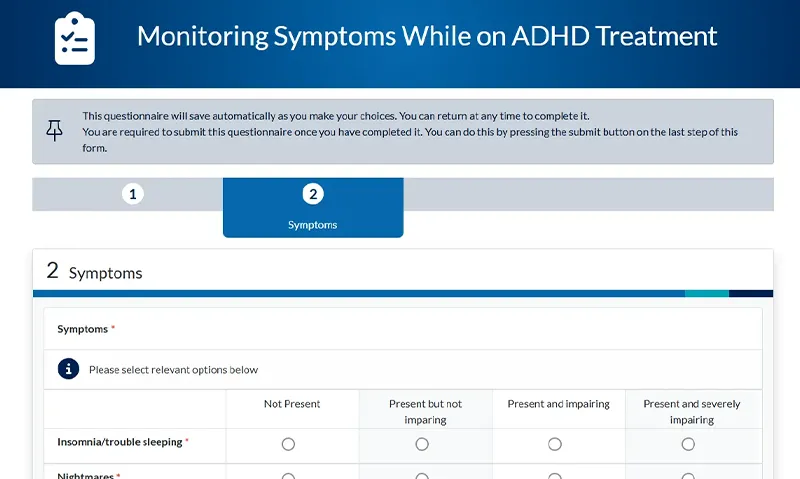Click the info icon beside select options
800x479 pixels.
(68, 369)
